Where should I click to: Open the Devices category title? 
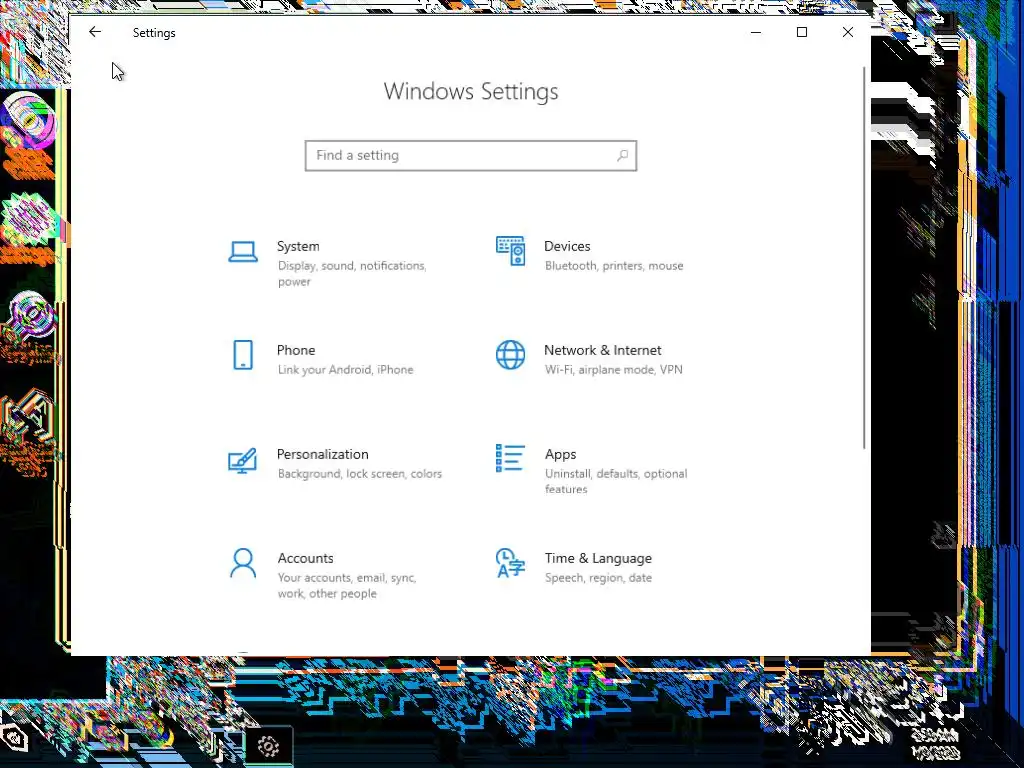pos(567,246)
